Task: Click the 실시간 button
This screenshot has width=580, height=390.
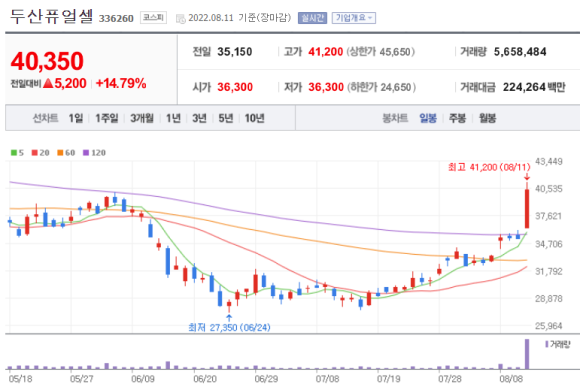Action: point(312,18)
